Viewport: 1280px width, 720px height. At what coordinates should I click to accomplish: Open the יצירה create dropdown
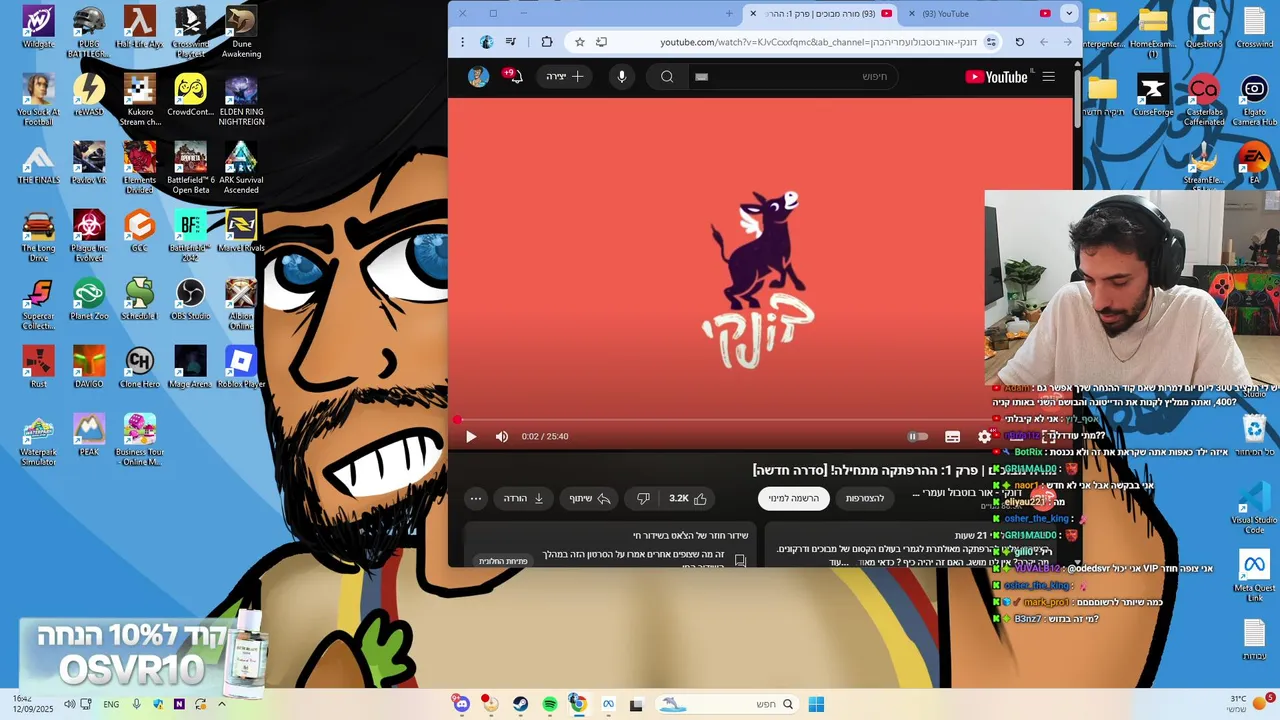click(x=565, y=77)
